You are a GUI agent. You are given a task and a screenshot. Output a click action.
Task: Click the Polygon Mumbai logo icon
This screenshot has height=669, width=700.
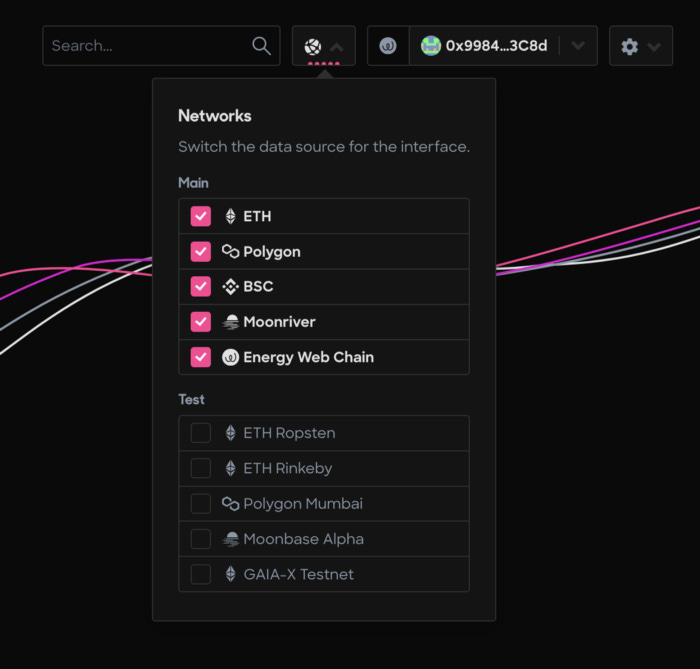tap(230, 503)
